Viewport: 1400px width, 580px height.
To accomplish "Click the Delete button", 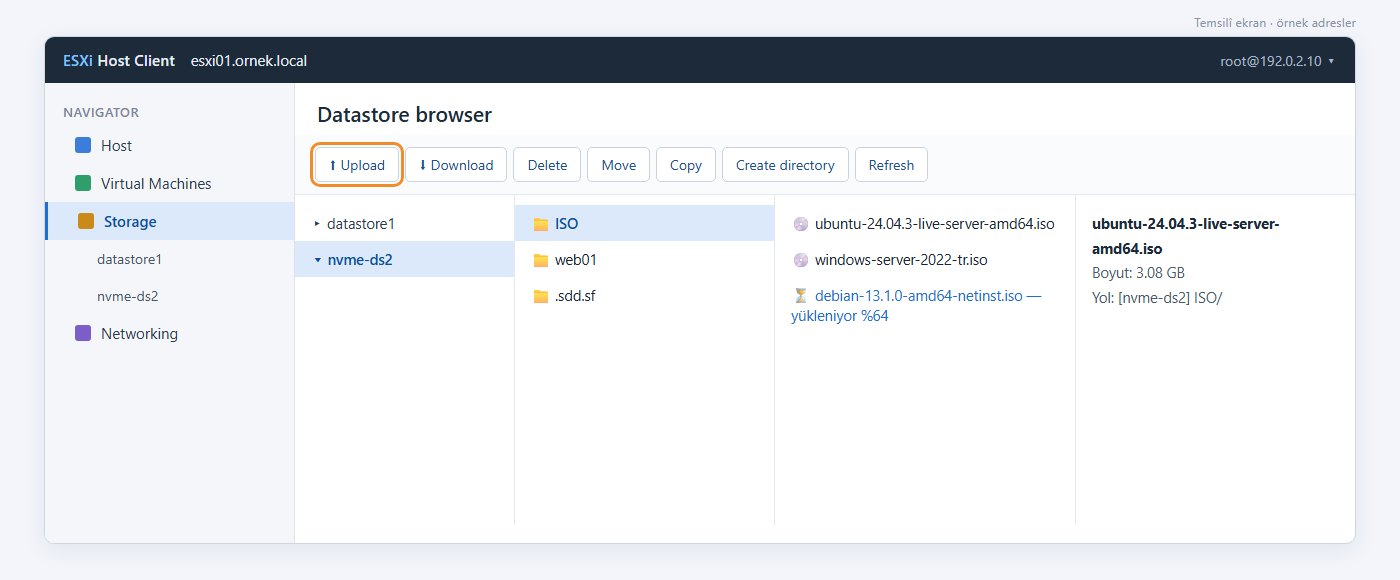I will pos(547,165).
